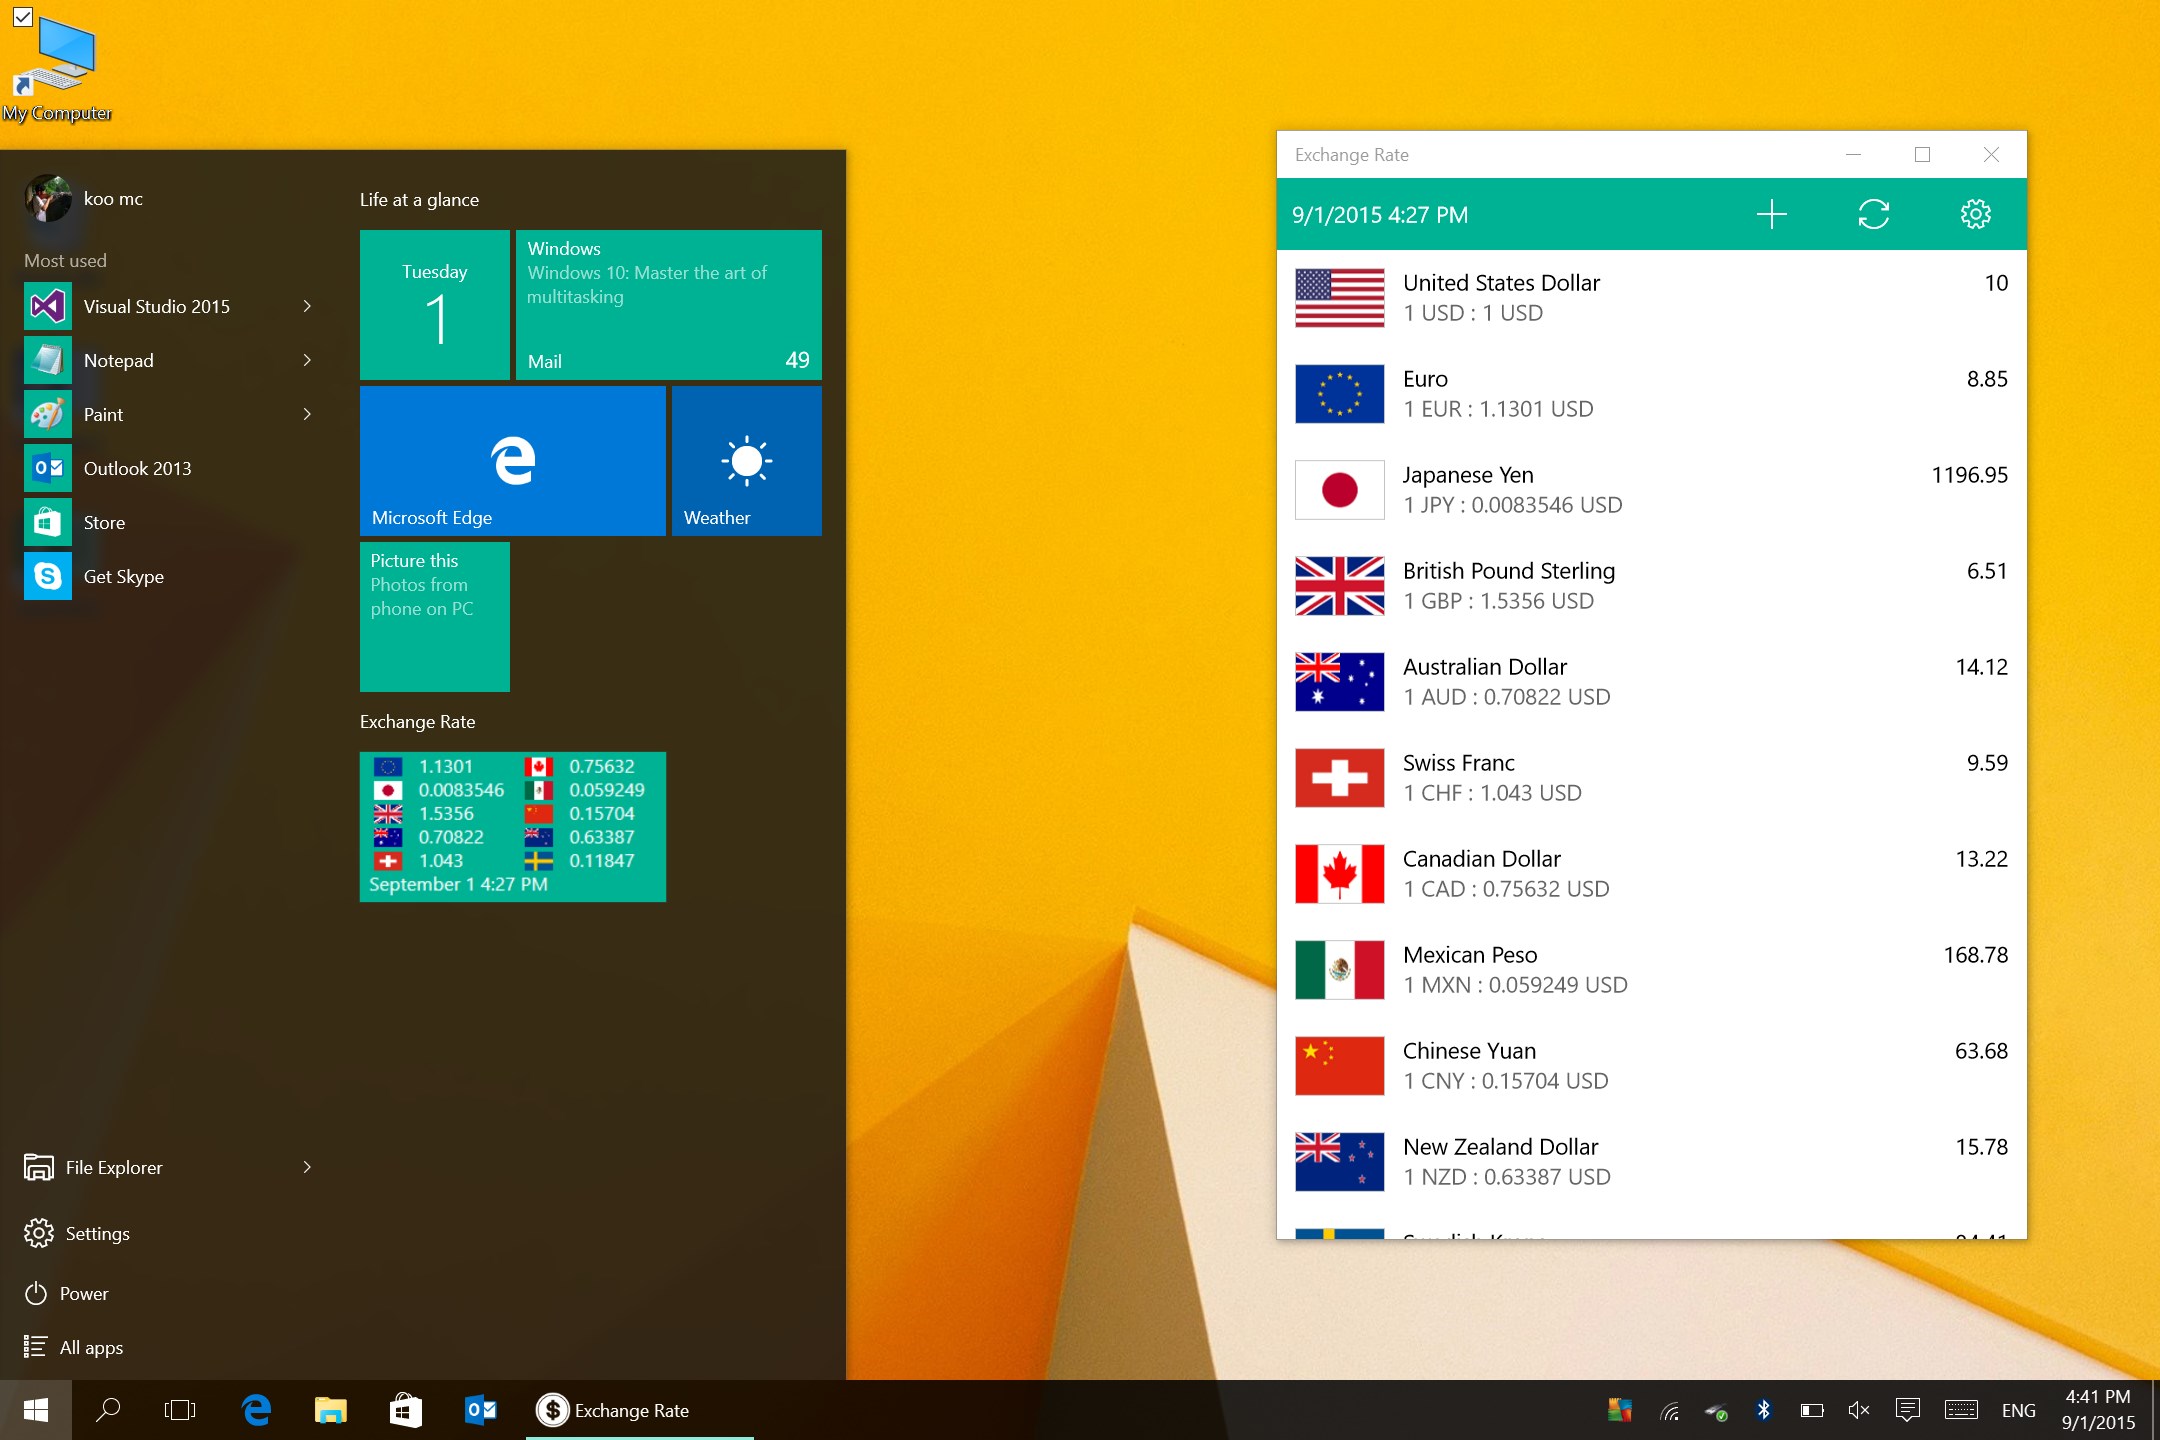2160x1440 pixels.
Task: Launch the Microsoft Edge tile
Action: pyautogui.click(x=512, y=461)
